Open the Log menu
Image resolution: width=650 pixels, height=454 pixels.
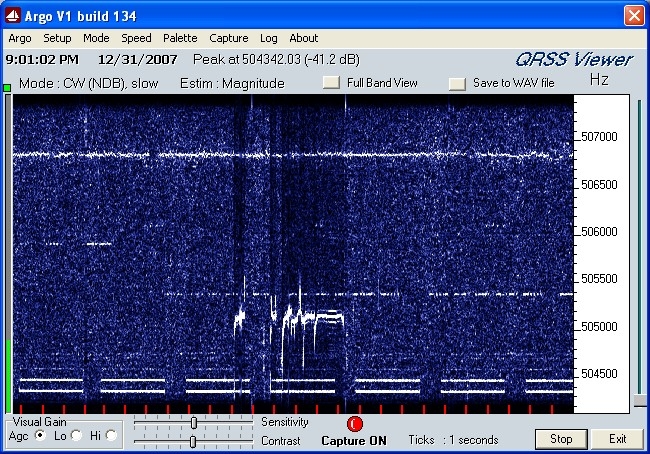[x=269, y=38]
